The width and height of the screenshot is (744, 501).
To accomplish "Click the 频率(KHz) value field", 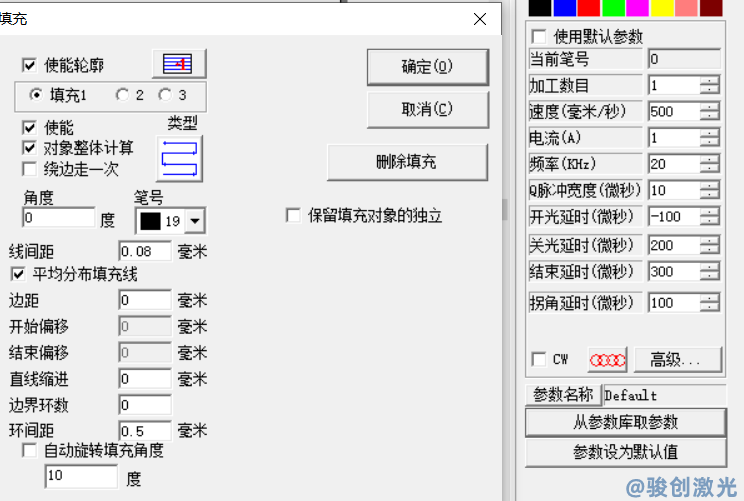I will point(674,164).
